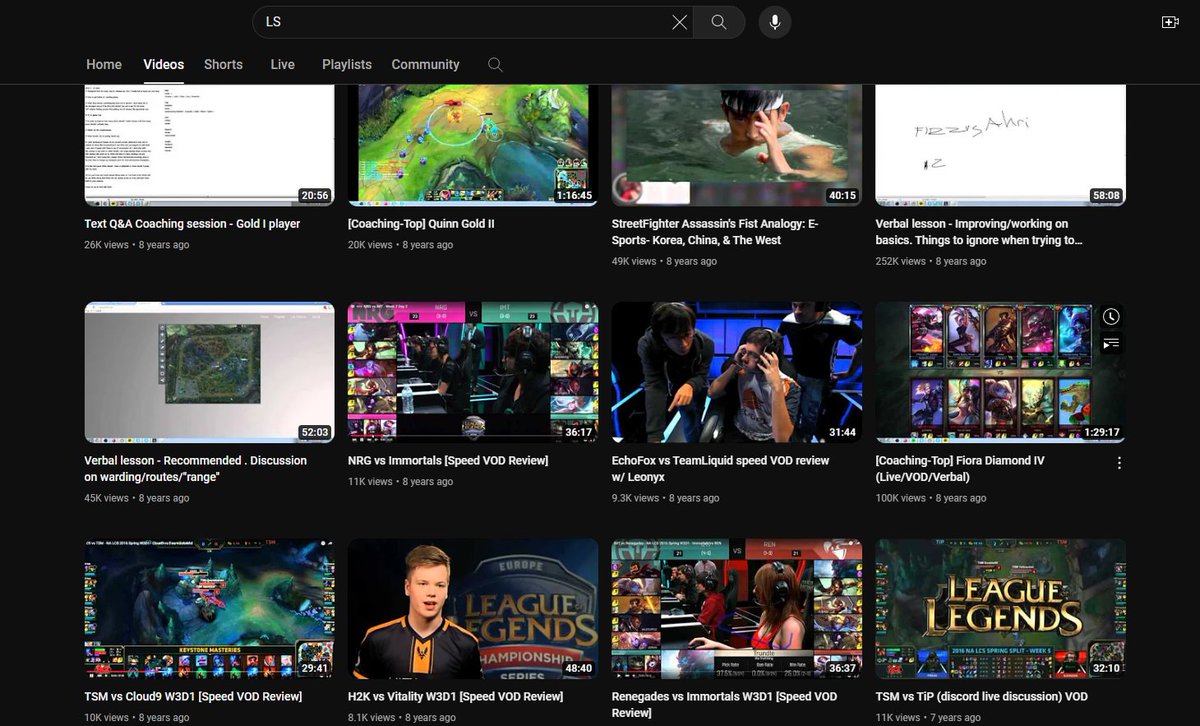
Task: Play the TSM vs TiP League thumbnail
Action: click(x=1001, y=608)
